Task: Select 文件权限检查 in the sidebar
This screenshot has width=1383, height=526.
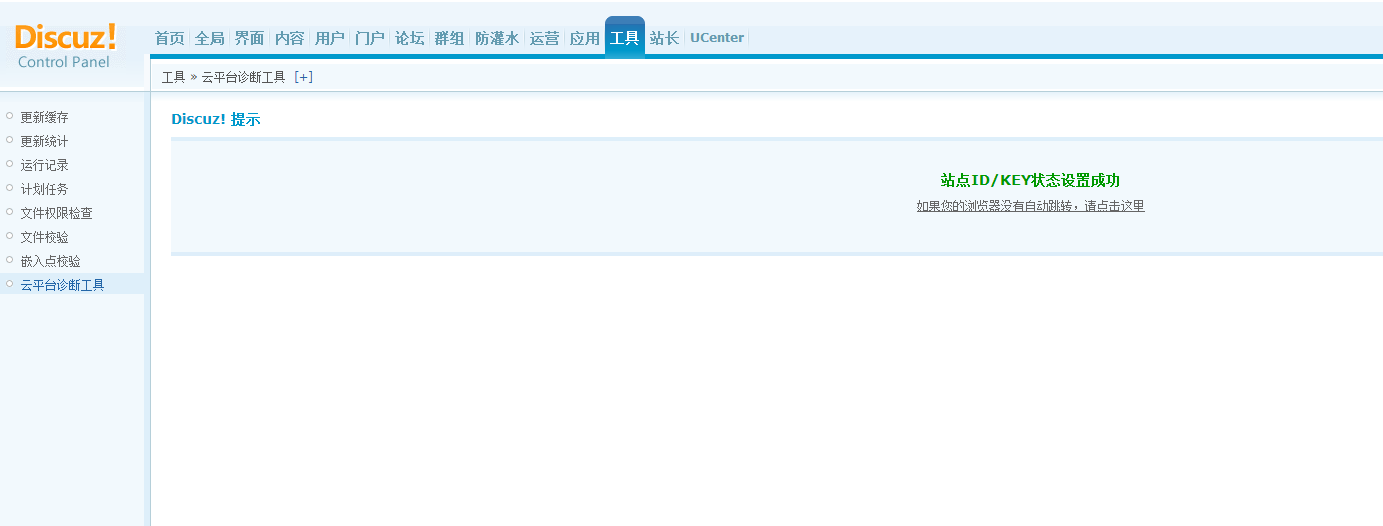Action: [57, 213]
